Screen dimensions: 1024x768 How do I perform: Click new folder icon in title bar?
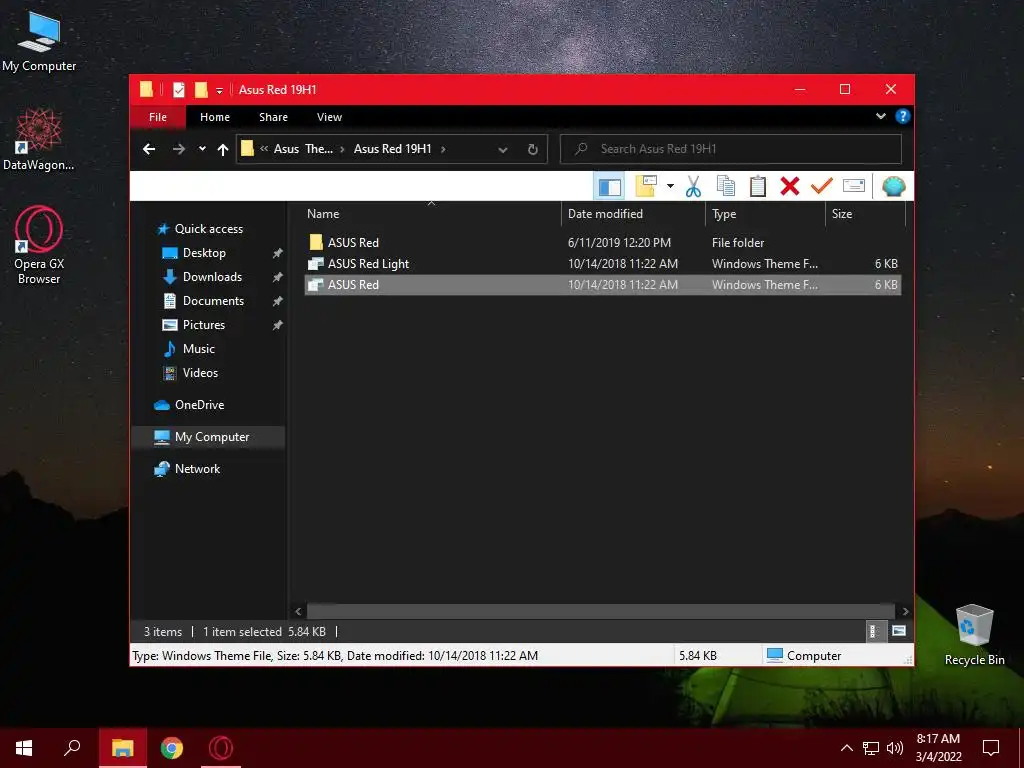201,90
